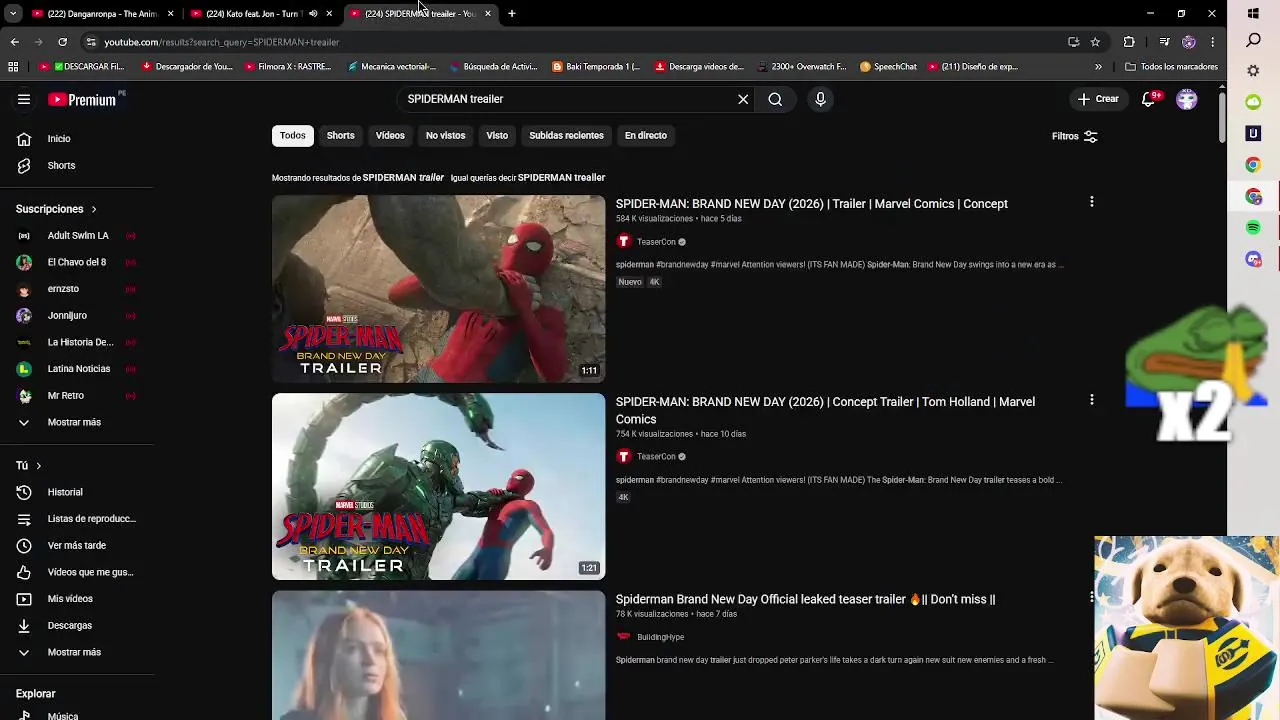Screen dimensions: 1280x720
Task: Open a new browser tab
Action: (x=512, y=14)
